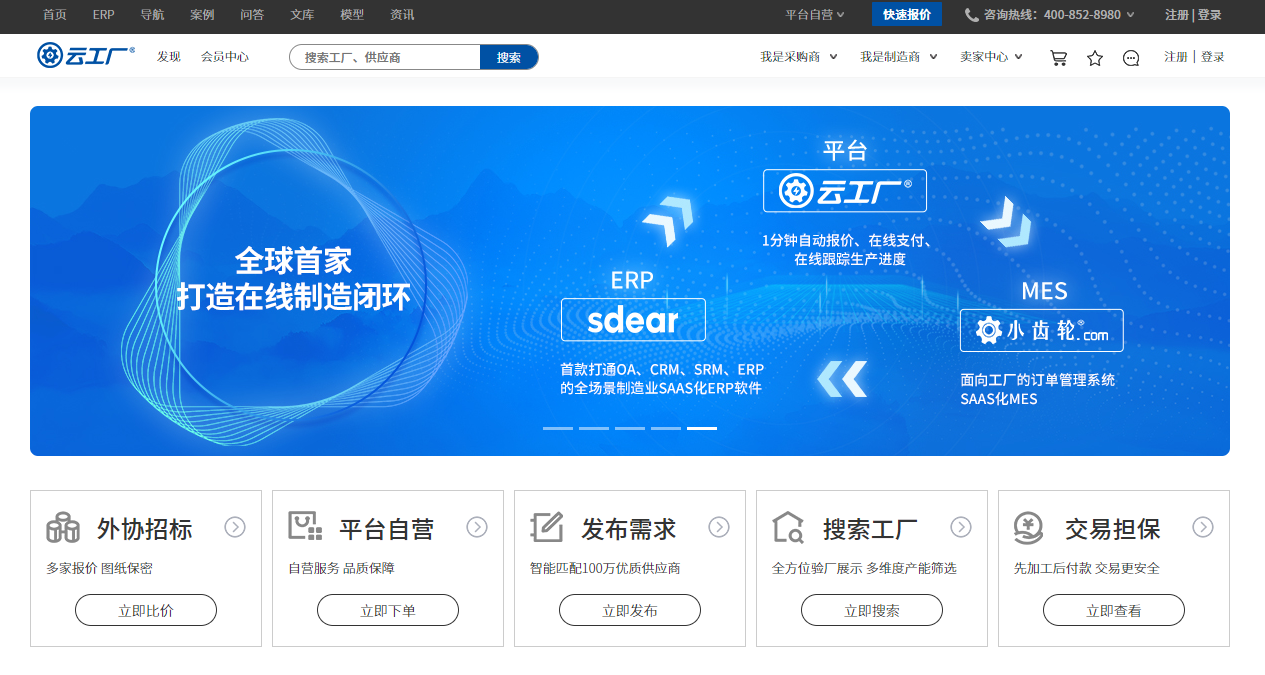Go to 首页 in the top menu
The height and width of the screenshot is (675, 1265).
pyautogui.click(x=55, y=15)
